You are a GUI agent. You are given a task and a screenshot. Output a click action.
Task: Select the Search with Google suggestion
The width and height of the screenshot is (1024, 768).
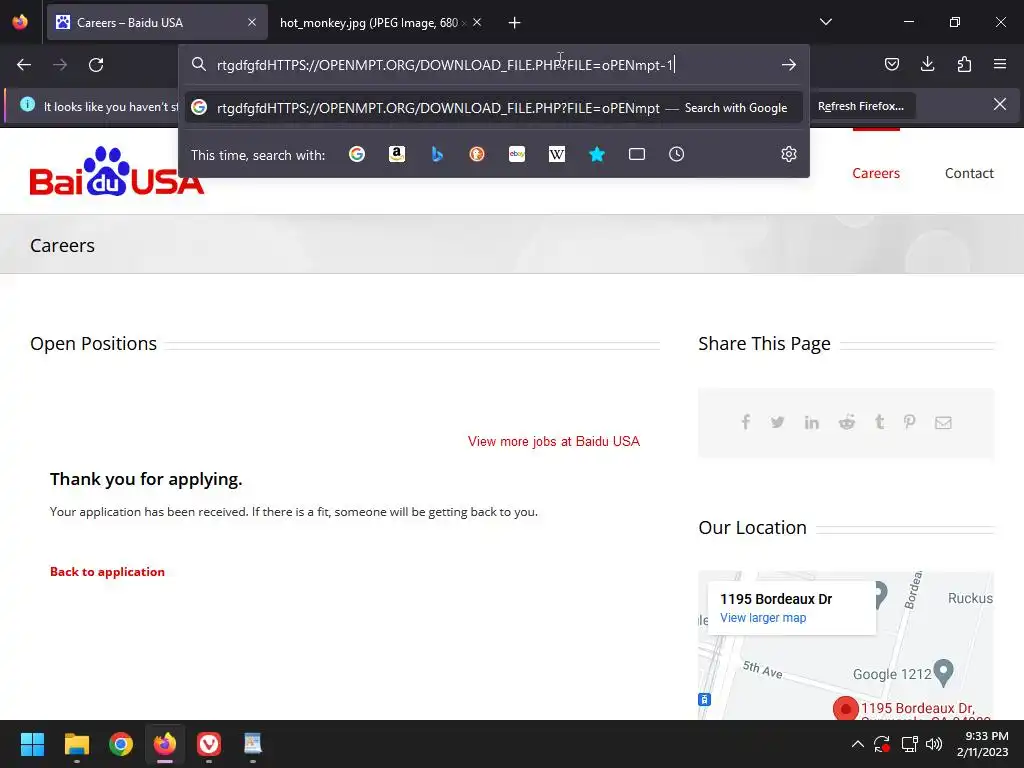coord(493,108)
